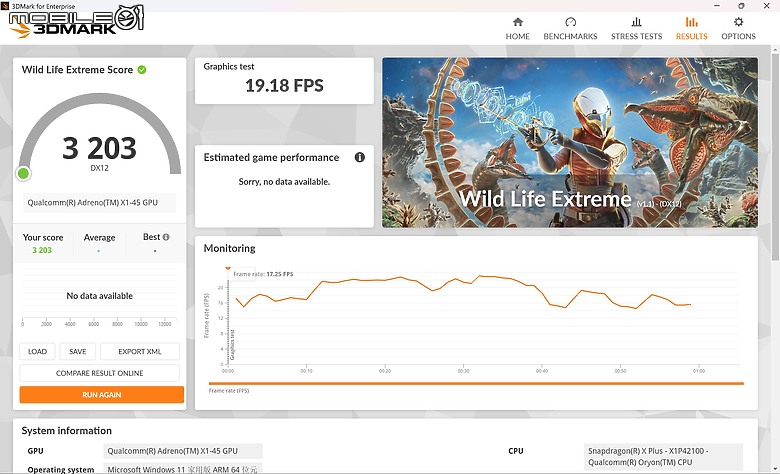Click the Operating system value field

pos(183,468)
